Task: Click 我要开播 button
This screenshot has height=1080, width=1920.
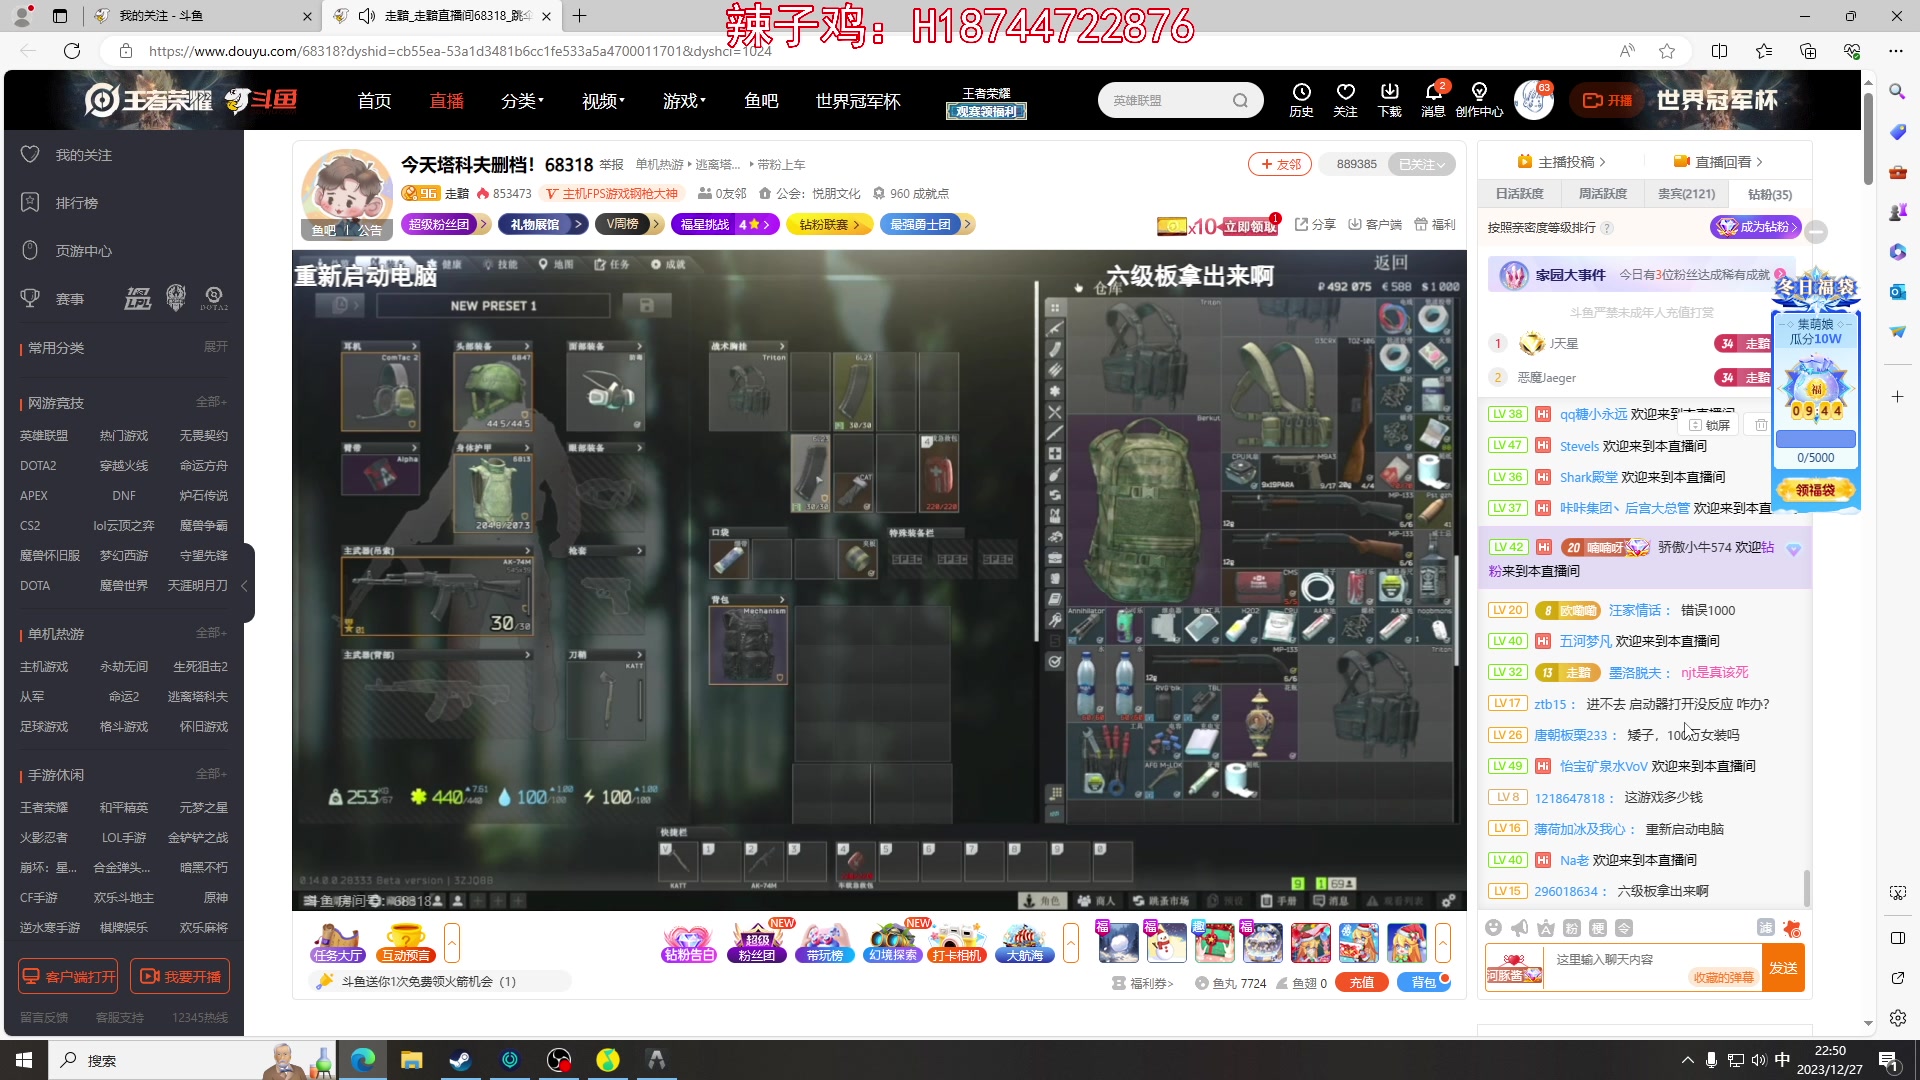Action: pyautogui.click(x=180, y=976)
